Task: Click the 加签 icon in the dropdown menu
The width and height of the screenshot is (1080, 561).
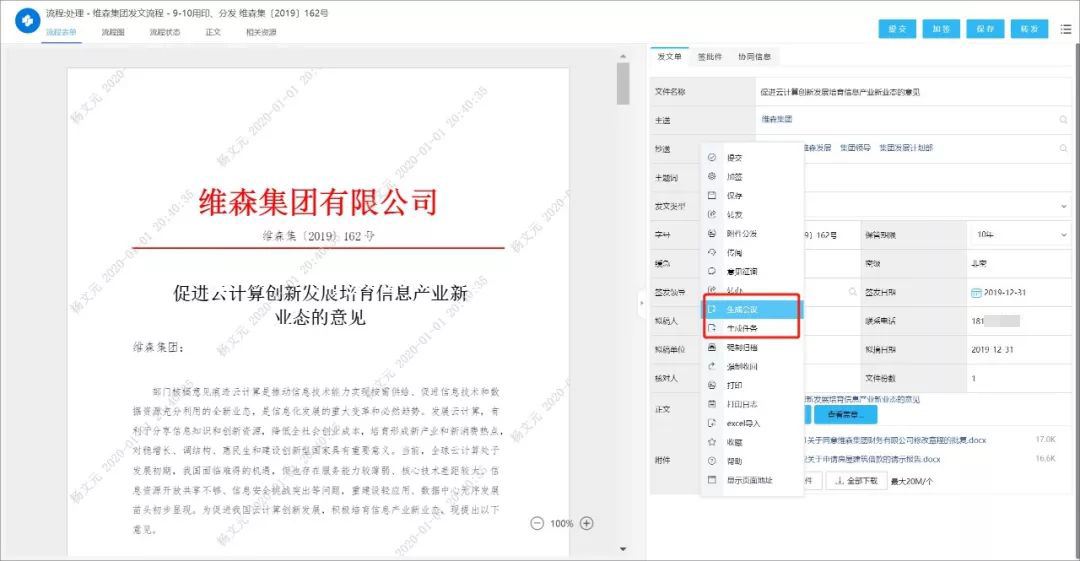Action: pos(712,176)
